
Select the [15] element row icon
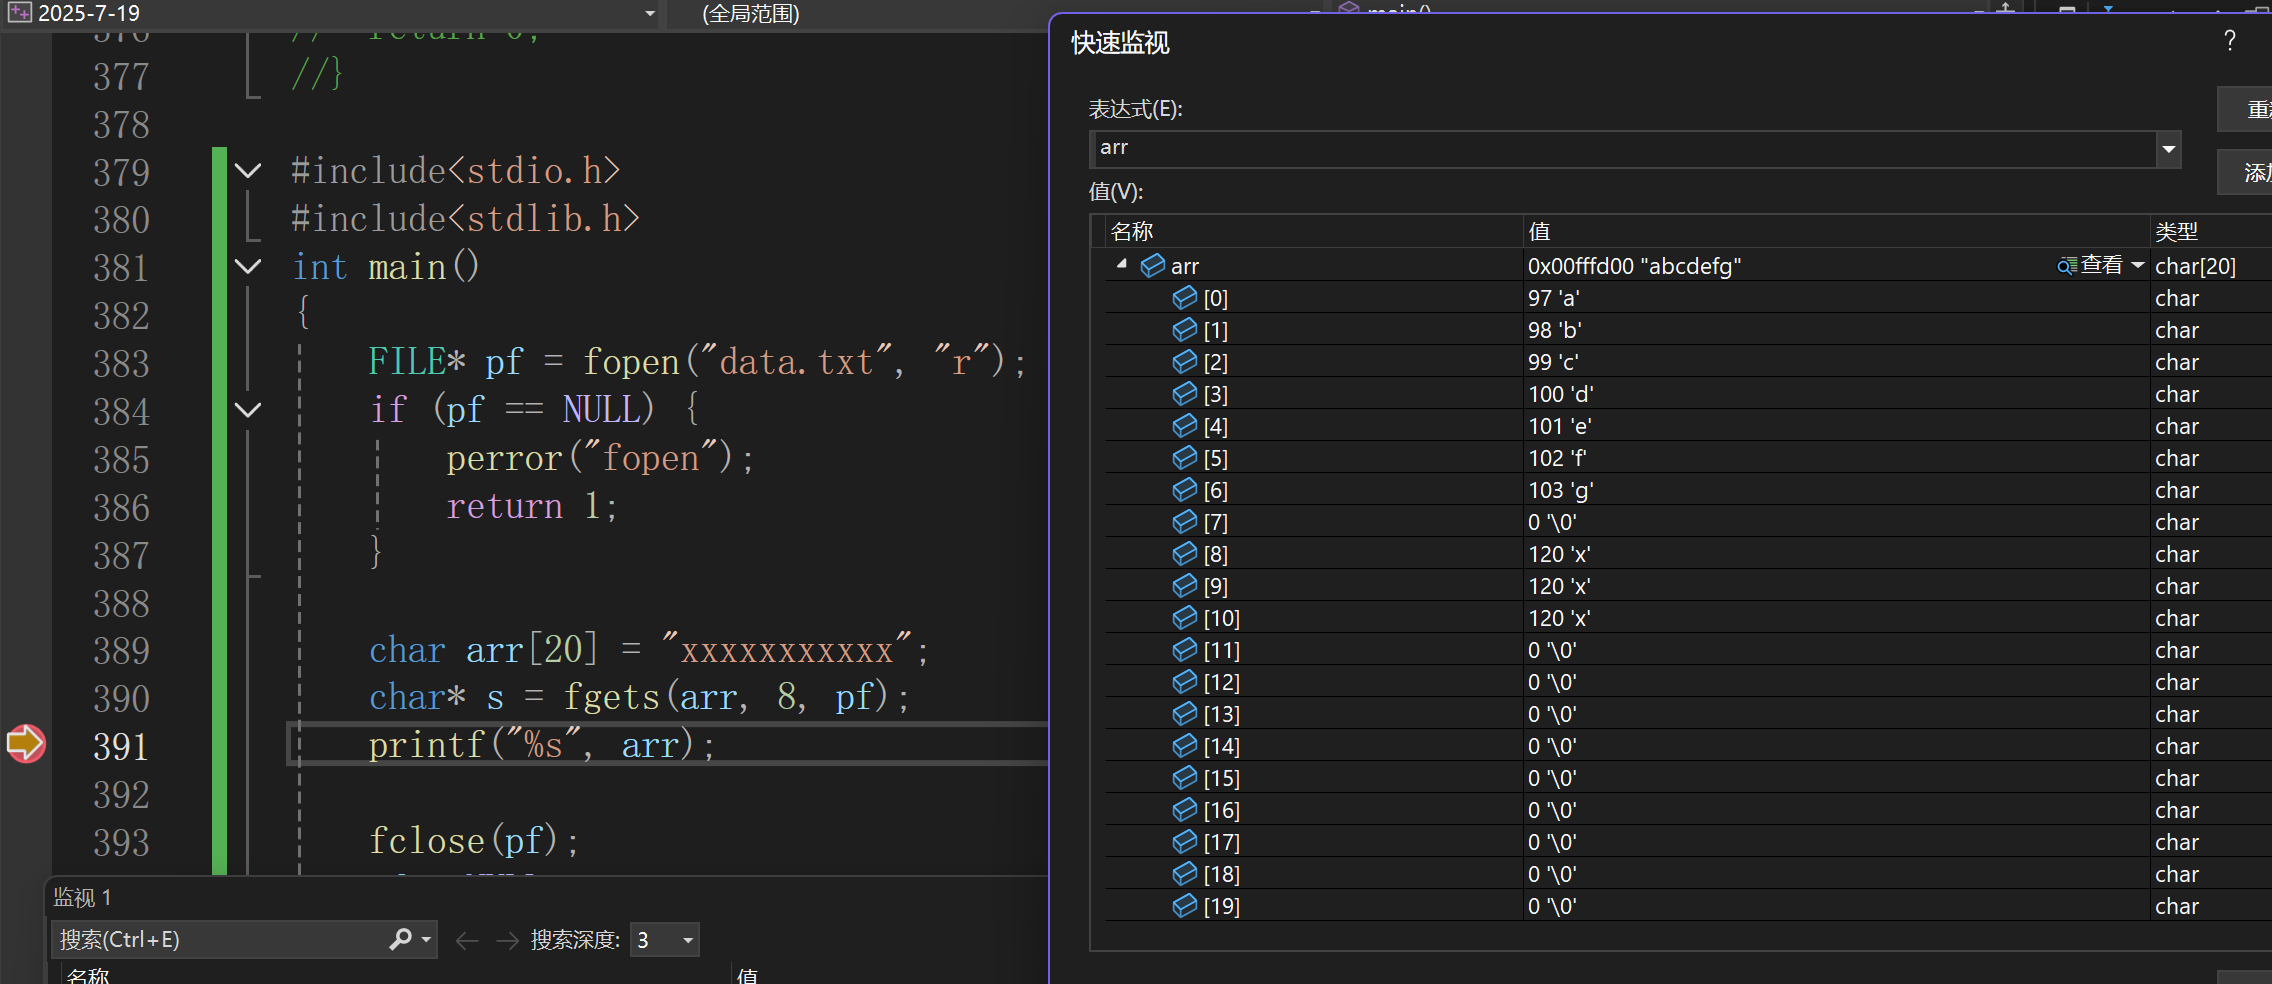tap(1185, 777)
